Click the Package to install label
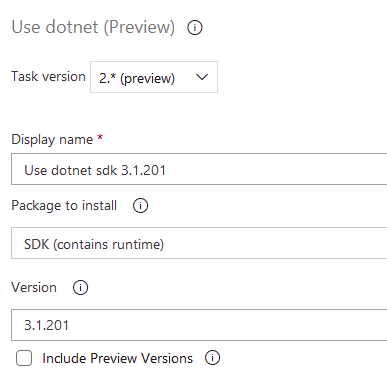This screenshot has height=378, width=387. pyautogui.click(x=64, y=205)
